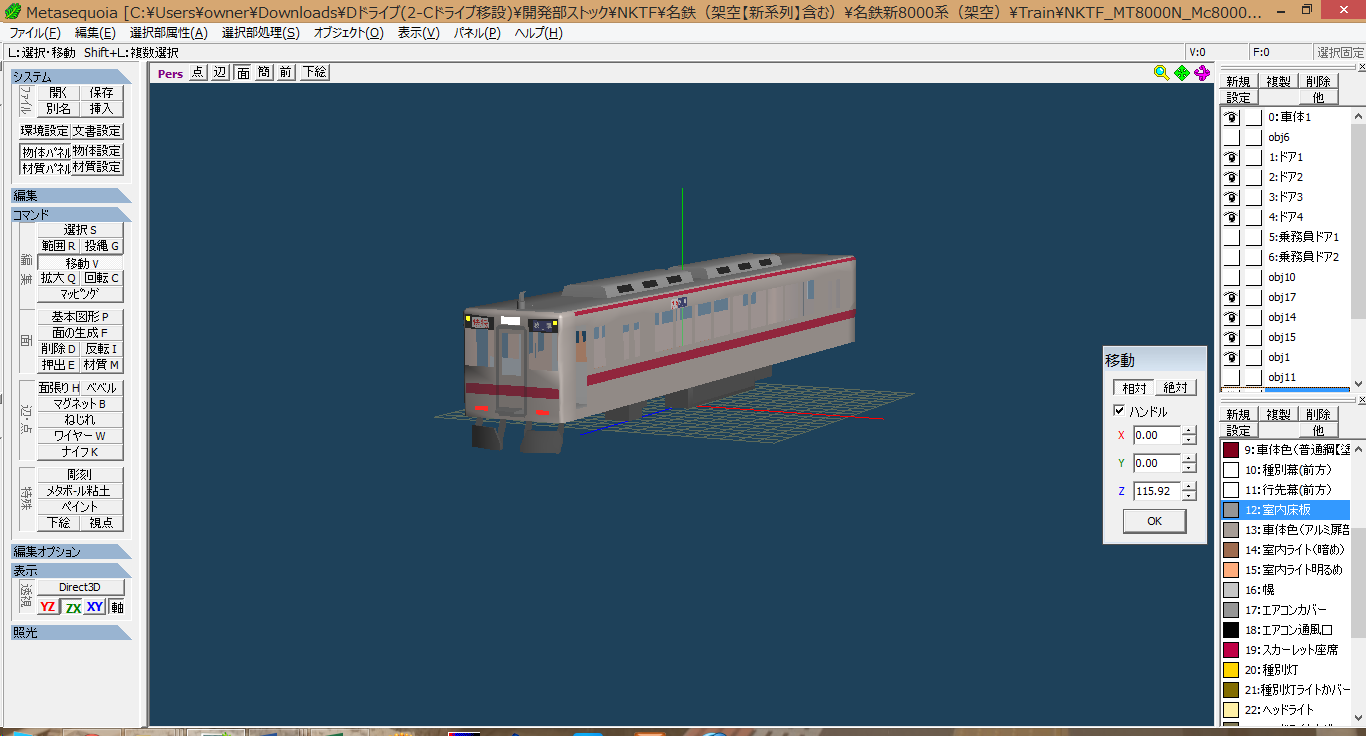Open the 編集(E) menu
The image size is (1366, 736).
tap(95, 32)
